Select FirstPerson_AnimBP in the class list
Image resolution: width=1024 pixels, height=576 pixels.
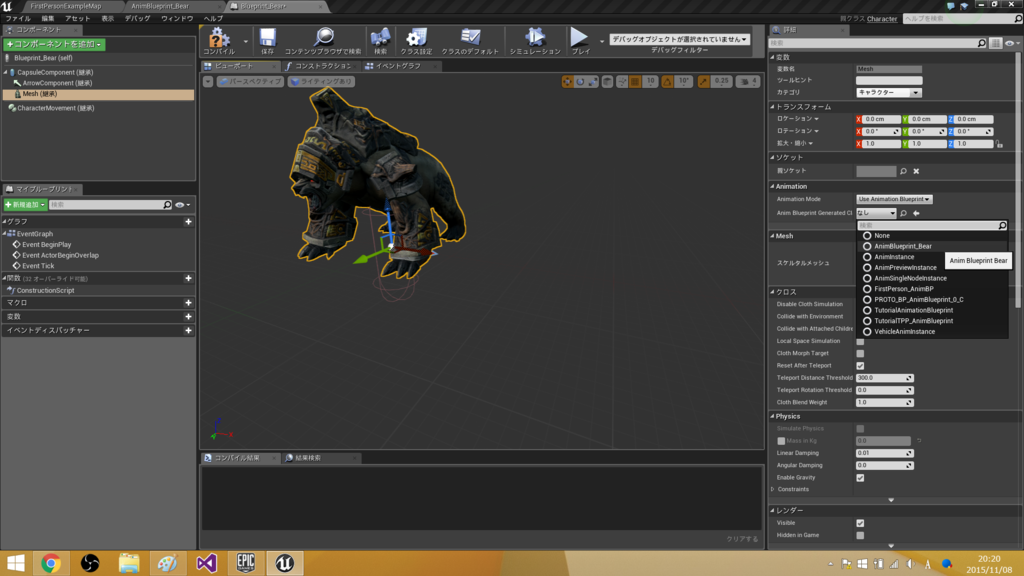point(904,289)
